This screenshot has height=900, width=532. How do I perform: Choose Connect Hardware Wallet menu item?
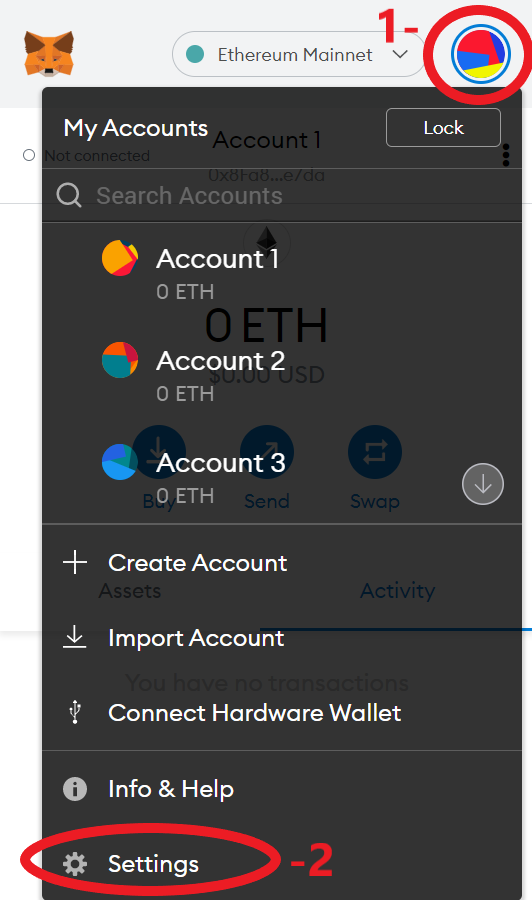(282, 712)
